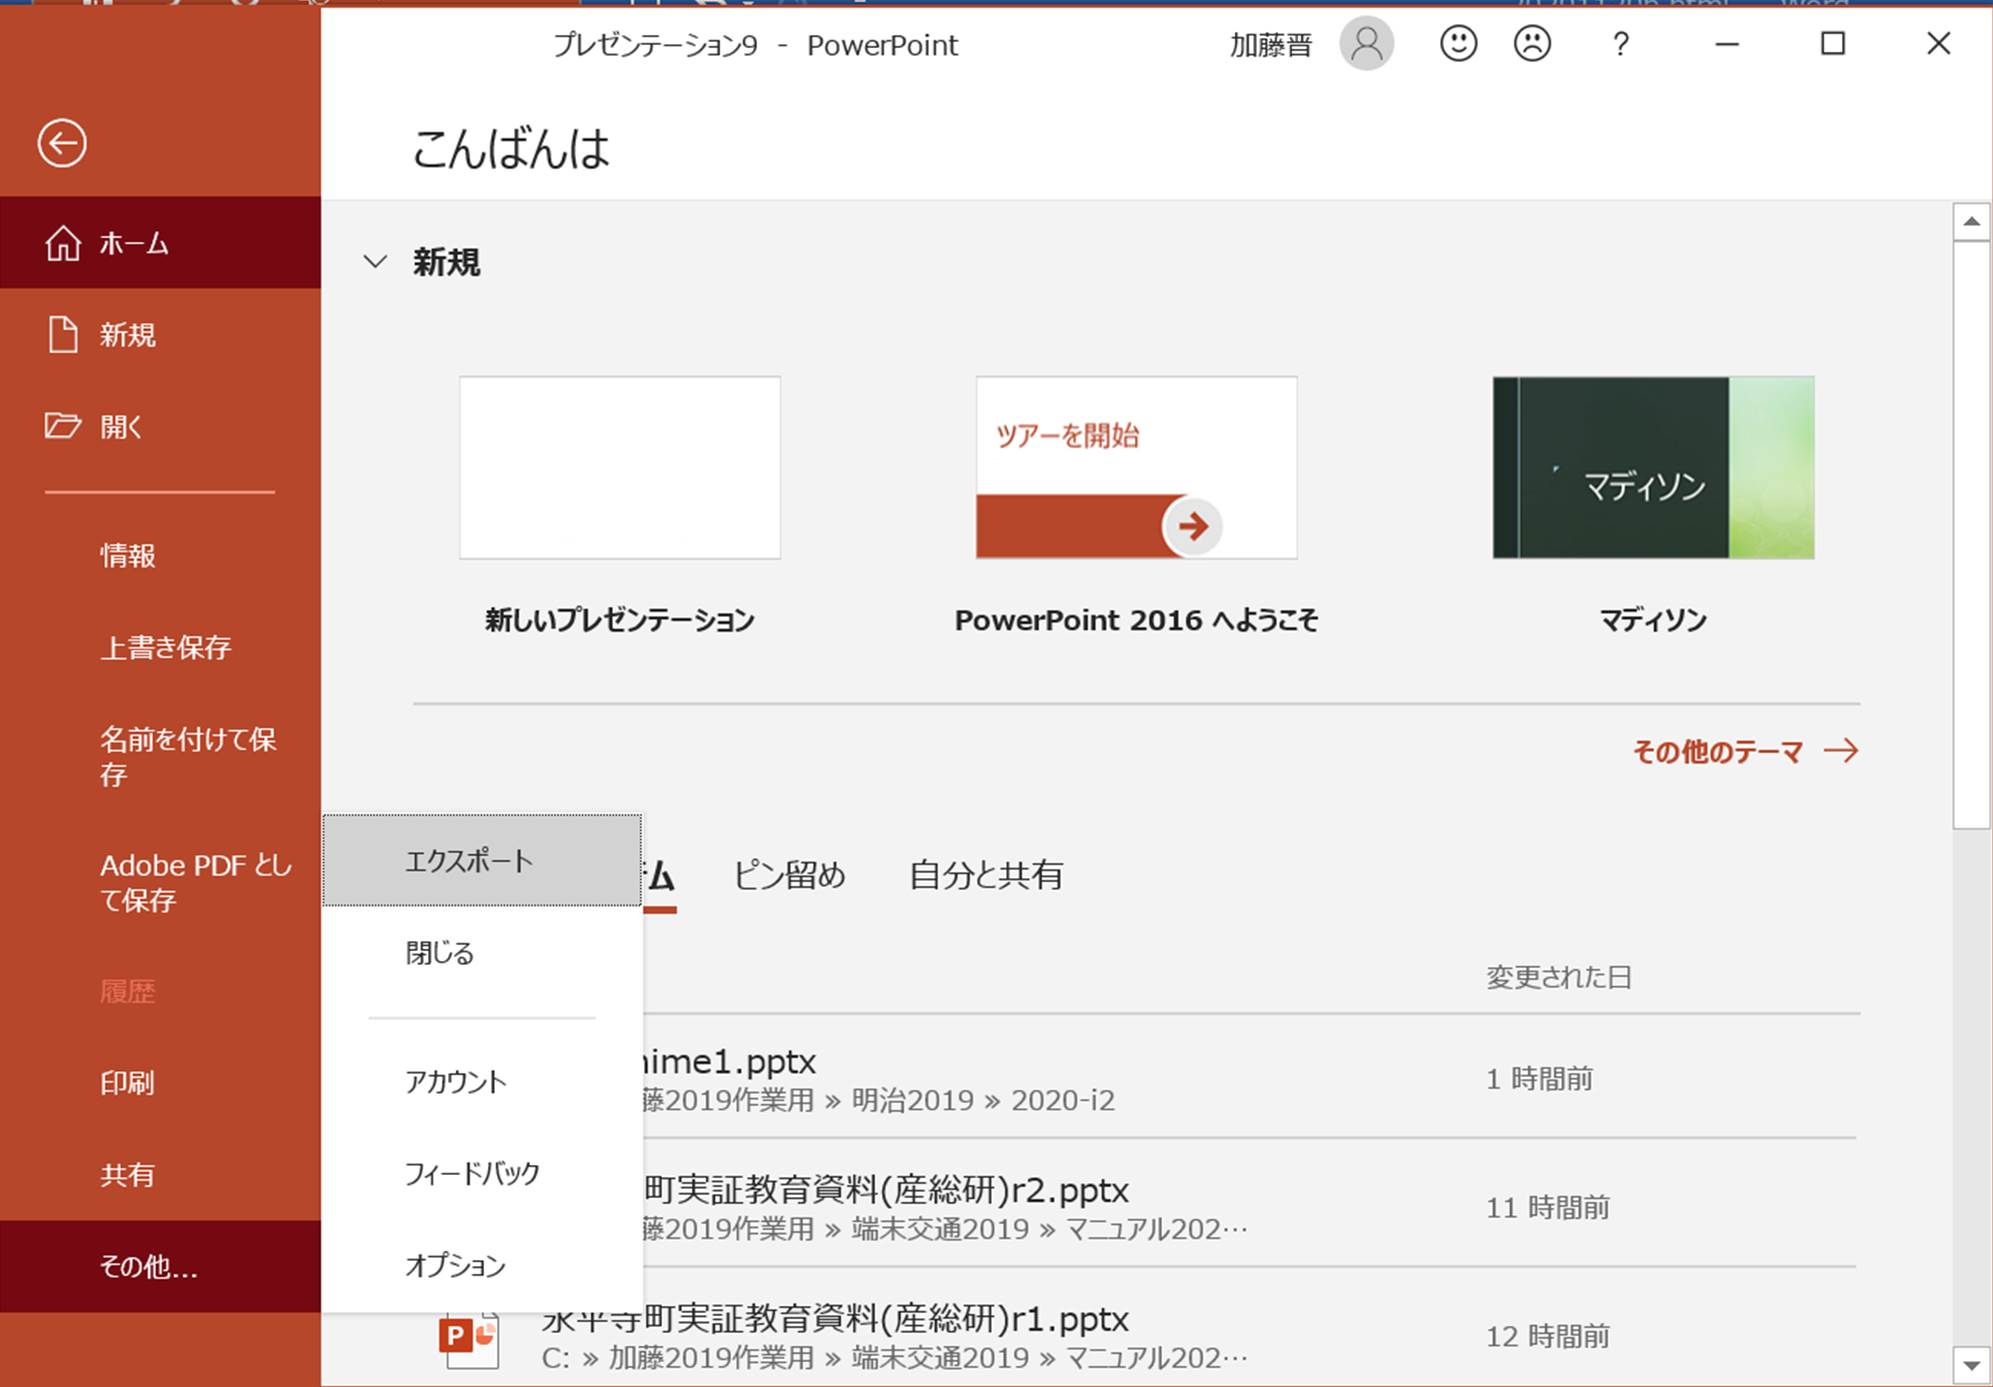Select エクスポート from the popup menu

point(469,861)
